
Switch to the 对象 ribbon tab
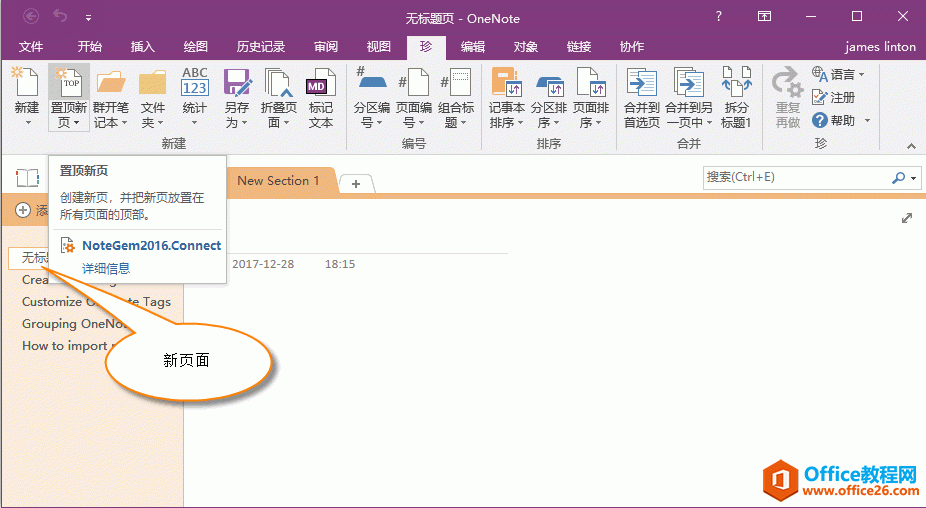(x=526, y=47)
